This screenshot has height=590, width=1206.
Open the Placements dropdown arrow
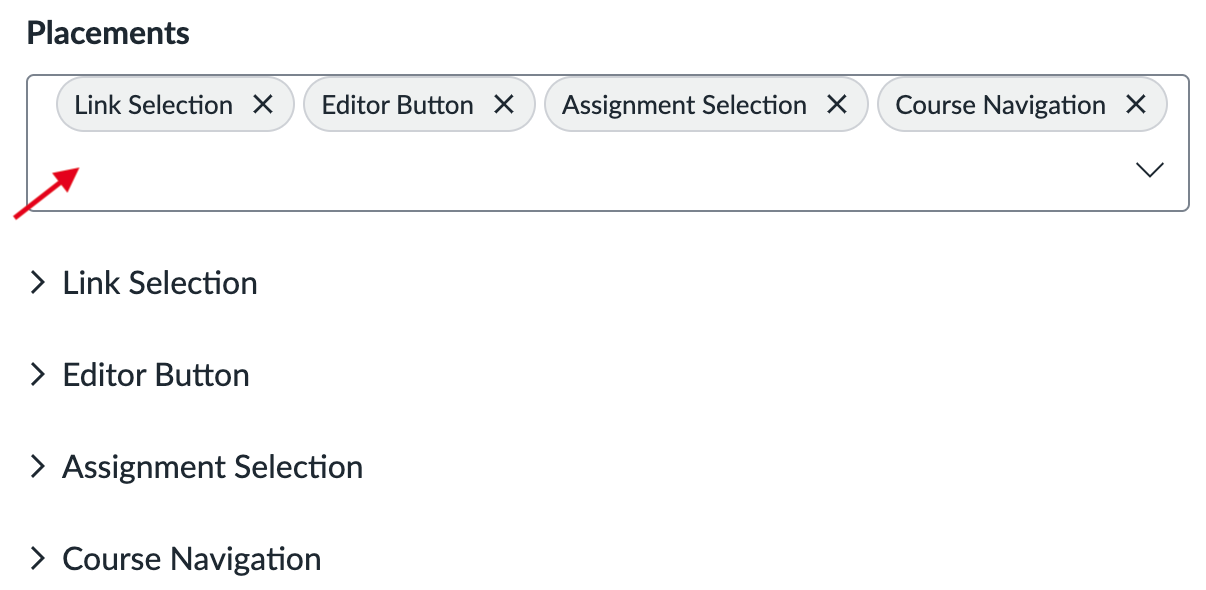coord(1150,170)
